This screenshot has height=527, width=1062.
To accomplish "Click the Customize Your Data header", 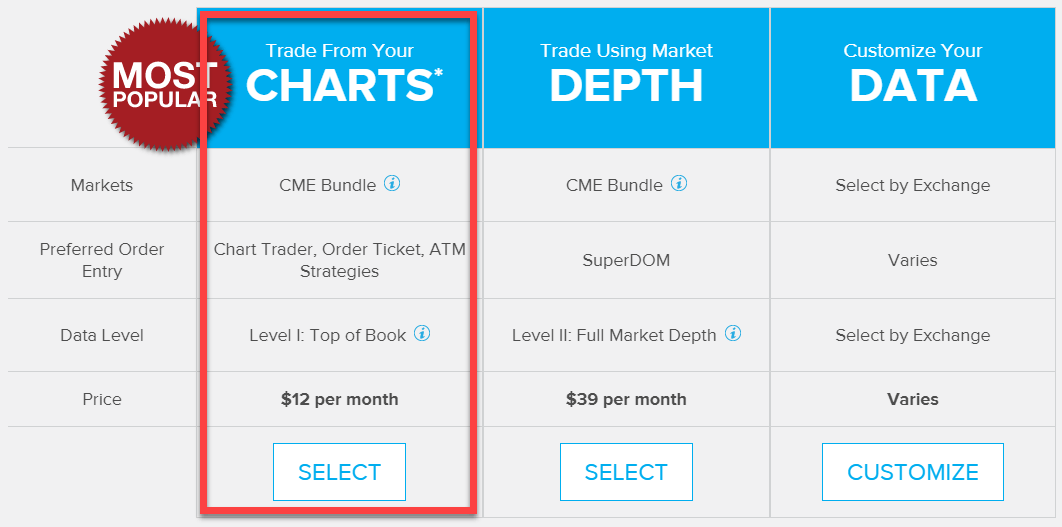I will [913, 77].
